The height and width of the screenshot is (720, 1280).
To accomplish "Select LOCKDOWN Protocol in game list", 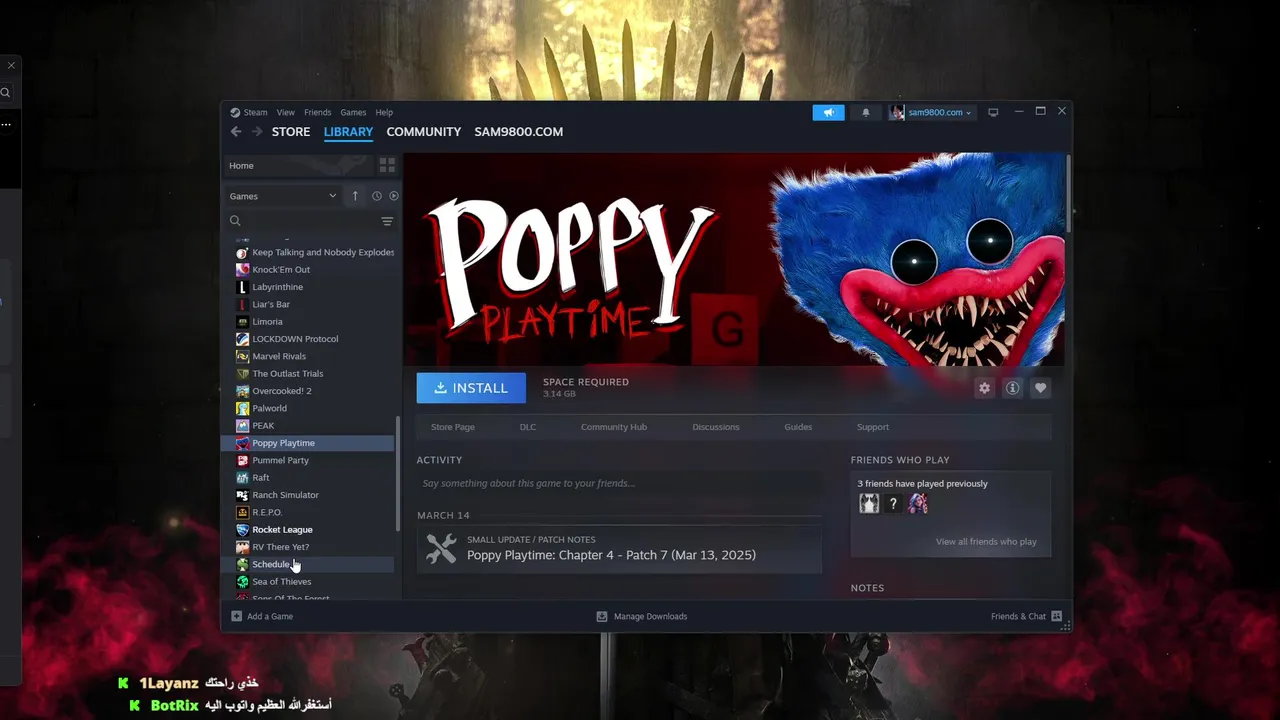I will point(295,339).
